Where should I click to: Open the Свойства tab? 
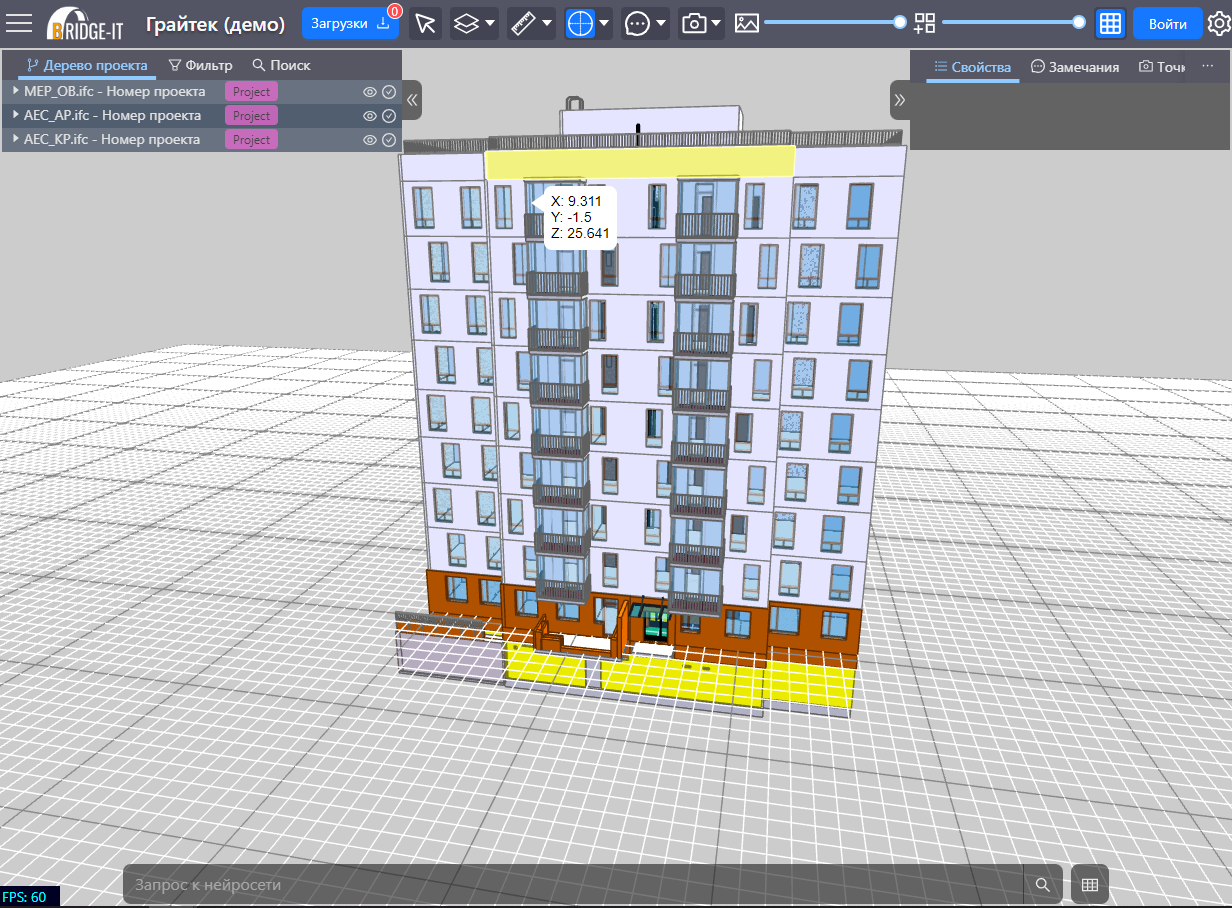(x=973, y=67)
